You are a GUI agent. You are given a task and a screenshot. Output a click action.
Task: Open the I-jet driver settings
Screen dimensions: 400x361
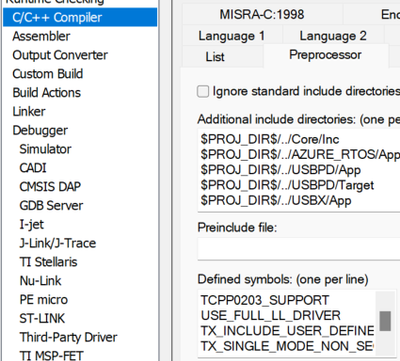click(31, 224)
